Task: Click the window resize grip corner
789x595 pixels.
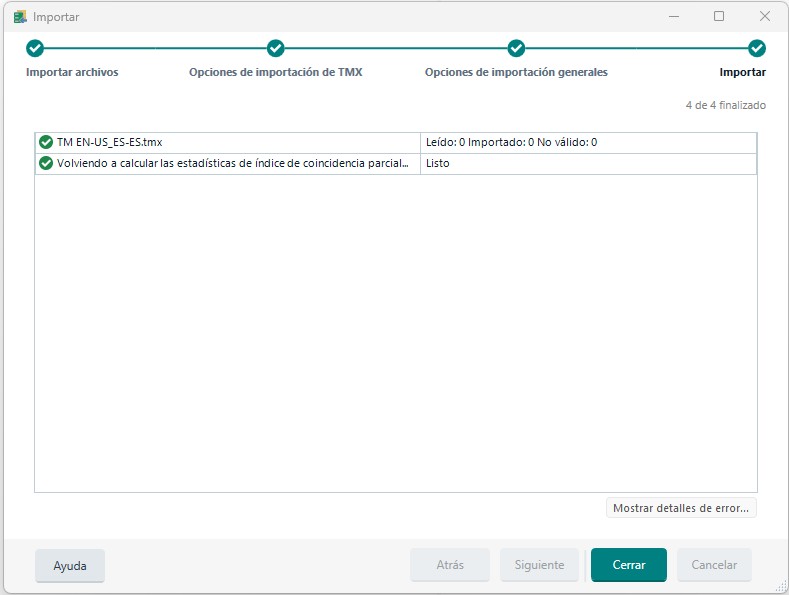Action: pyautogui.click(x=781, y=586)
